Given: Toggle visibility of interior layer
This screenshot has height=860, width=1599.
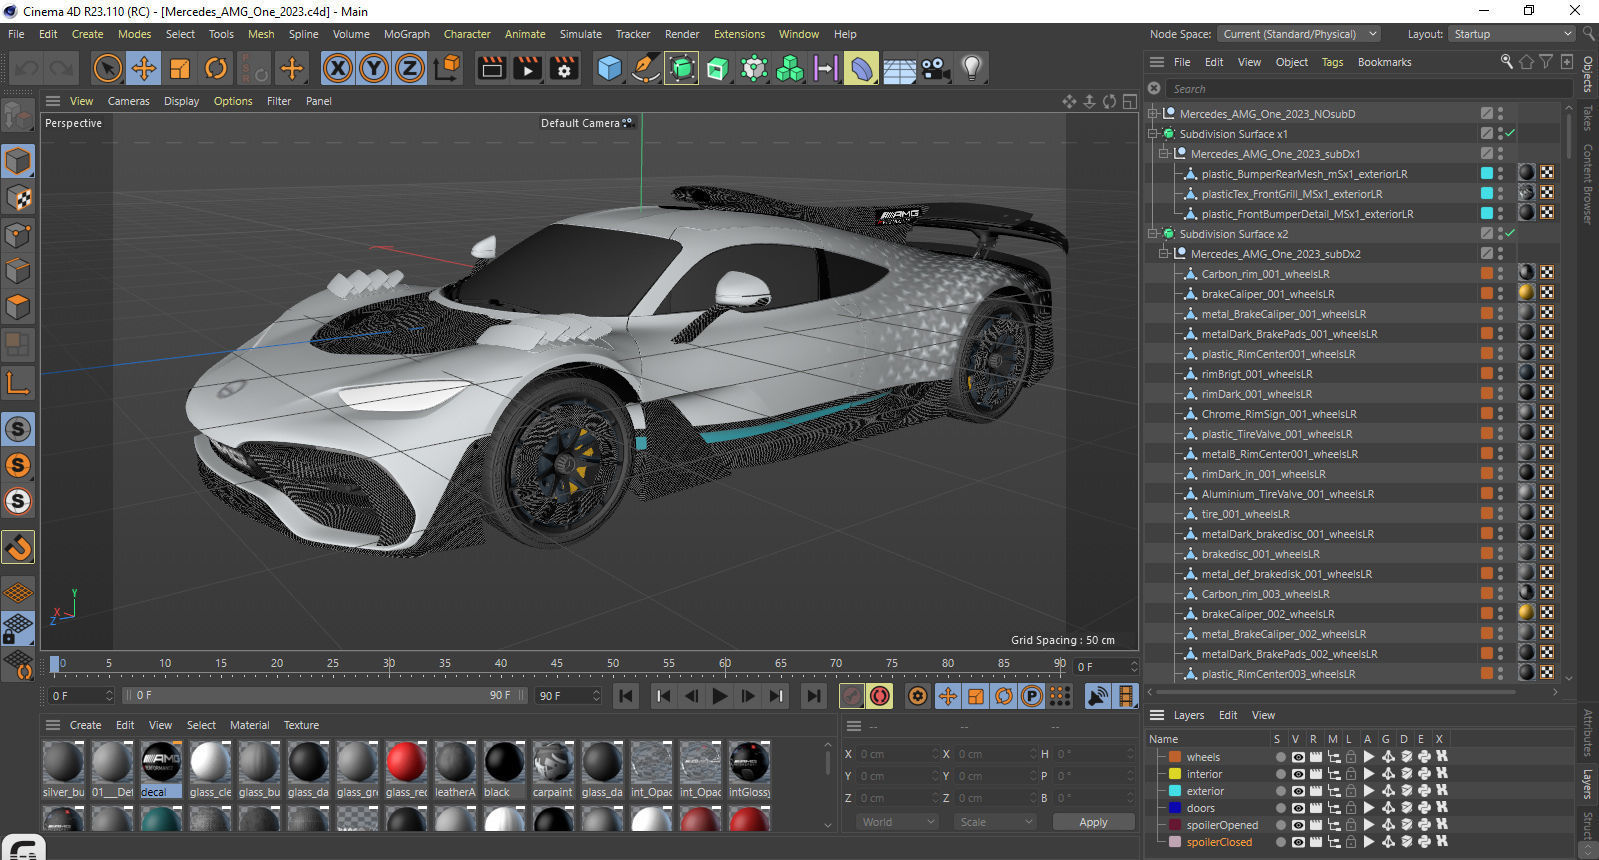Looking at the screenshot, I should click(1298, 774).
